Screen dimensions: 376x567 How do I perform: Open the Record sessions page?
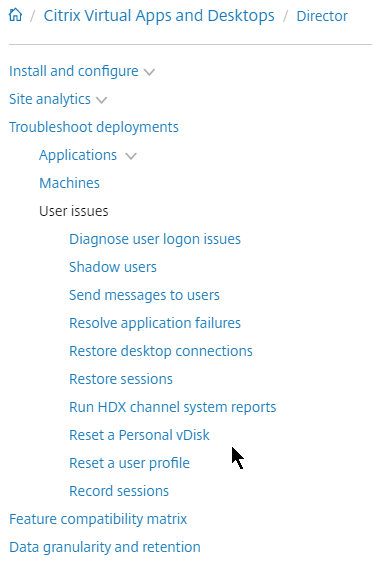119,491
